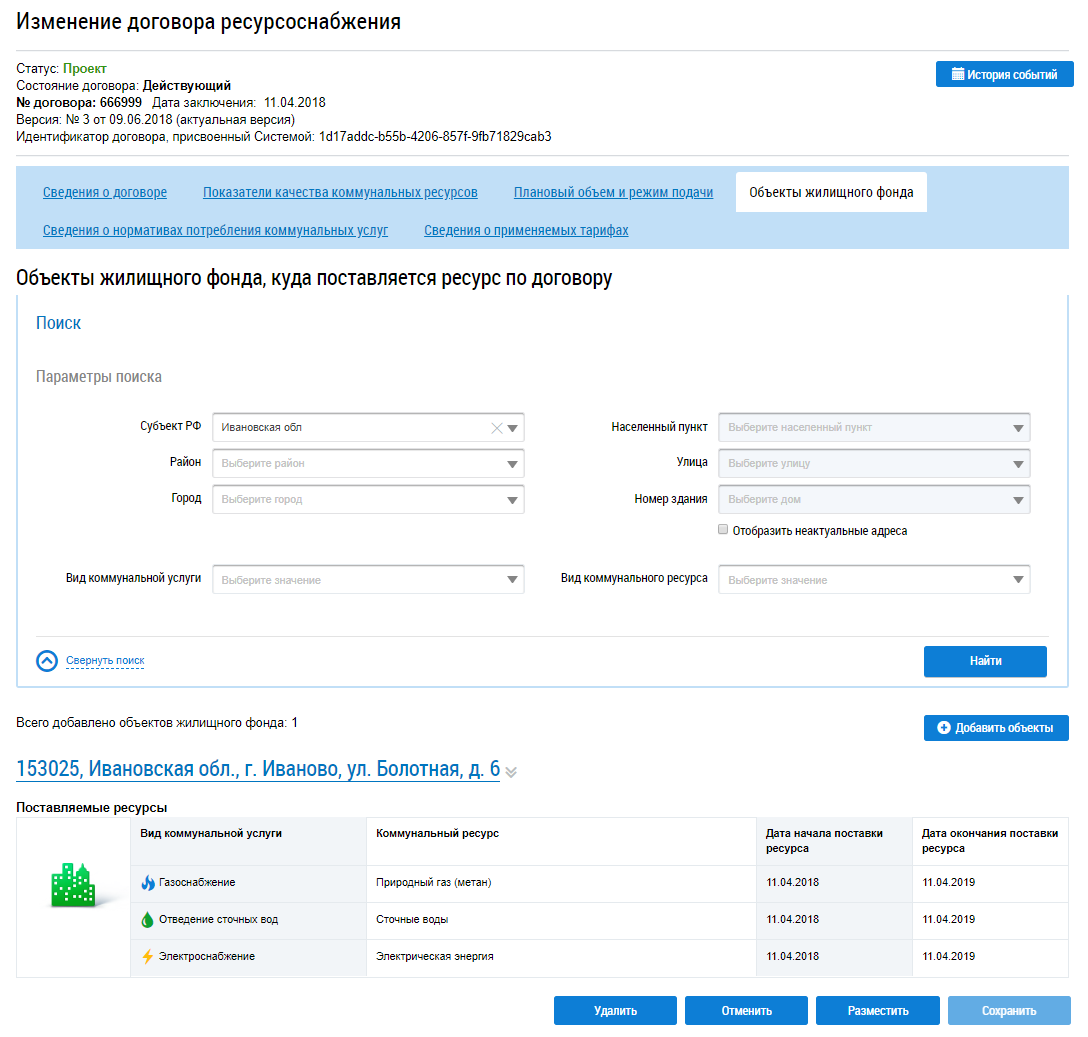Click the green water drop icon
This screenshot has width=1088, height=1037.
point(148,920)
